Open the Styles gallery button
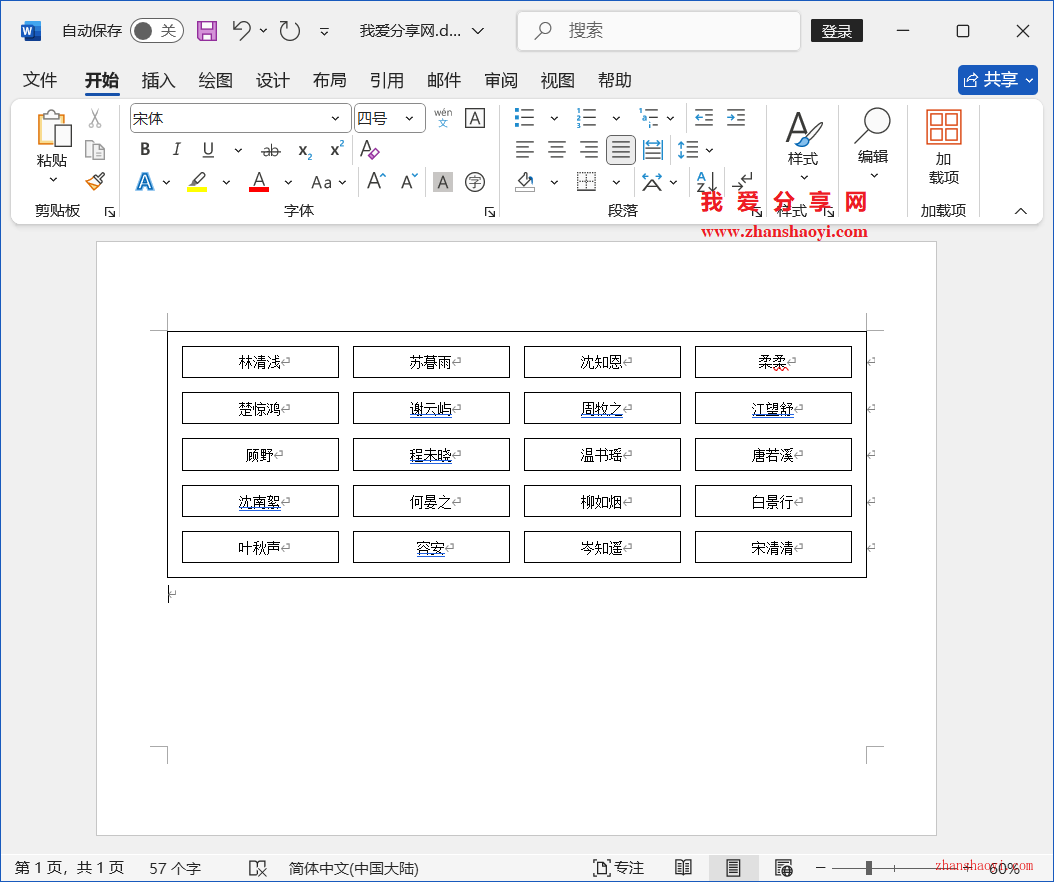Viewport: 1054px width, 882px height. tap(803, 146)
